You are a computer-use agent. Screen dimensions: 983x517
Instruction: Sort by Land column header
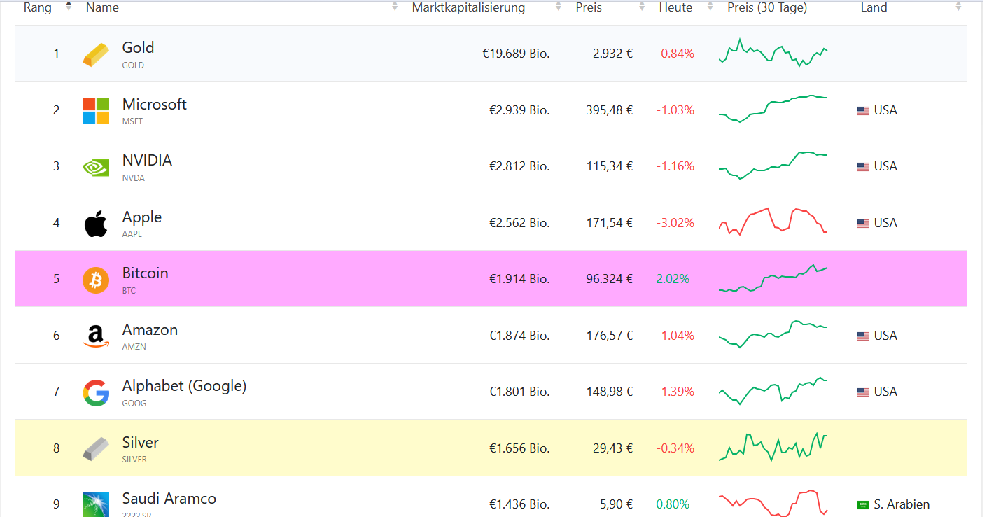(874, 8)
